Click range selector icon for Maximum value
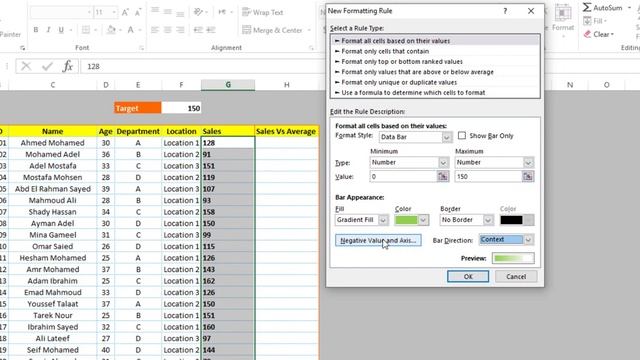This screenshot has height=360, width=640. 528,176
